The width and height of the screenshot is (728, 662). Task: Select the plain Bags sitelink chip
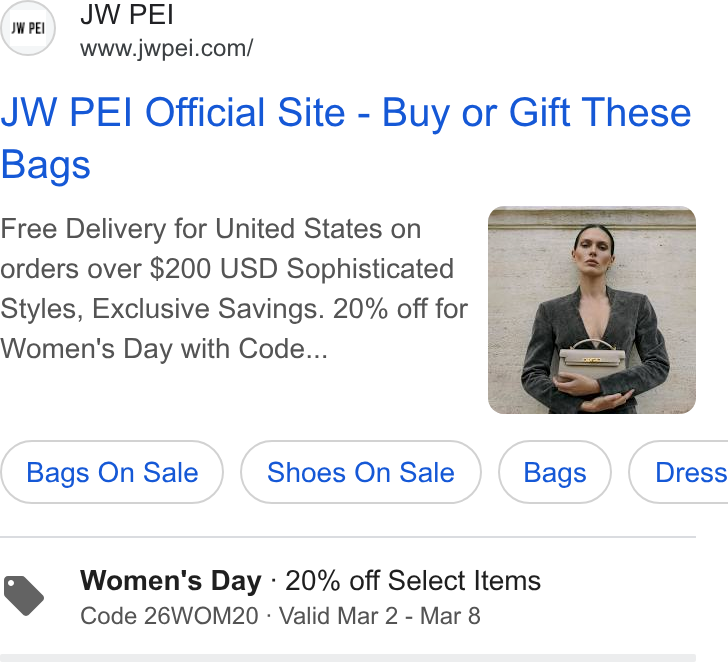tap(555, 472)
